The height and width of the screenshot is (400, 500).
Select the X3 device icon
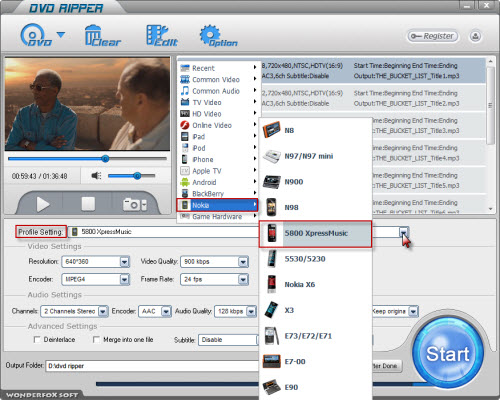[272, 310]
